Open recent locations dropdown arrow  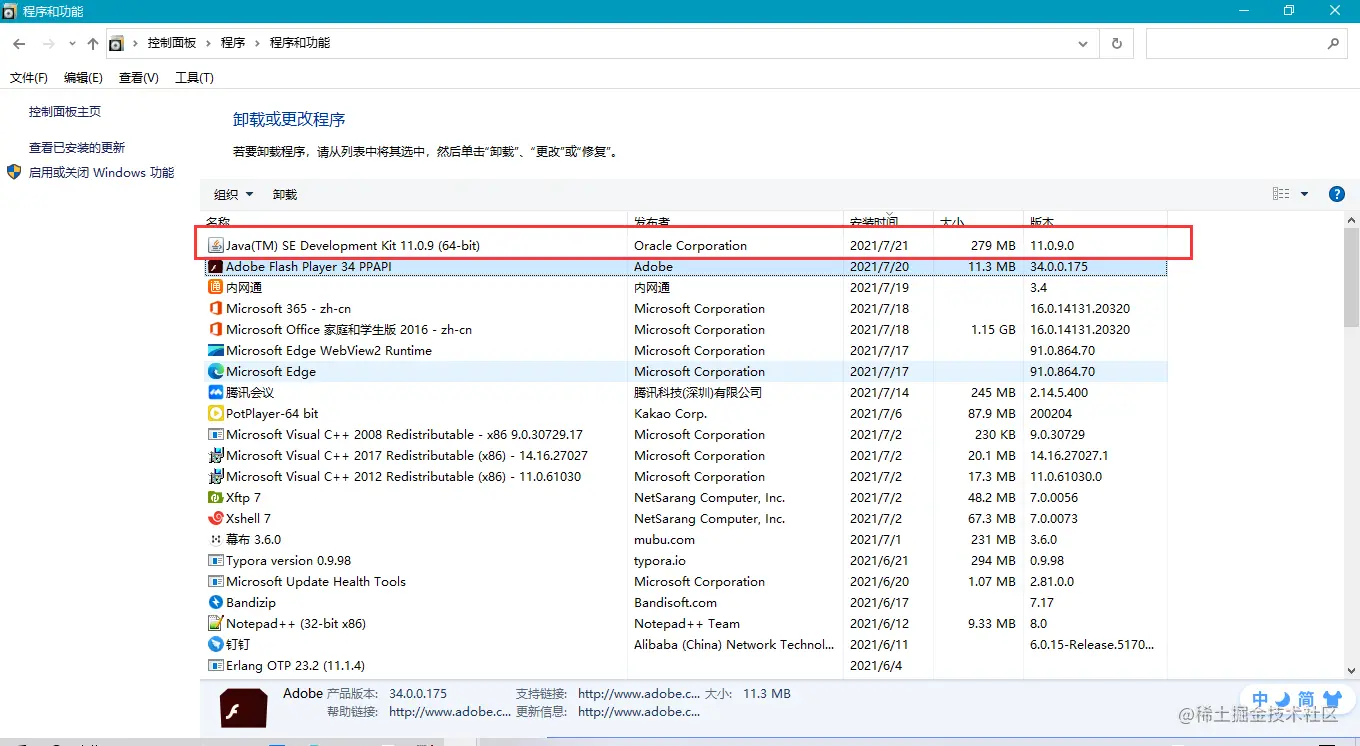(72, 44)
